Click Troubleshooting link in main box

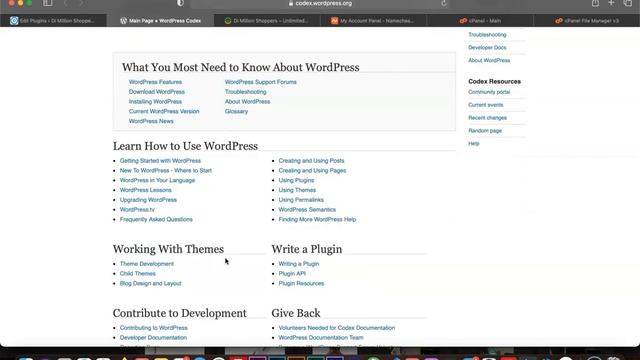[x=245, y=92]
